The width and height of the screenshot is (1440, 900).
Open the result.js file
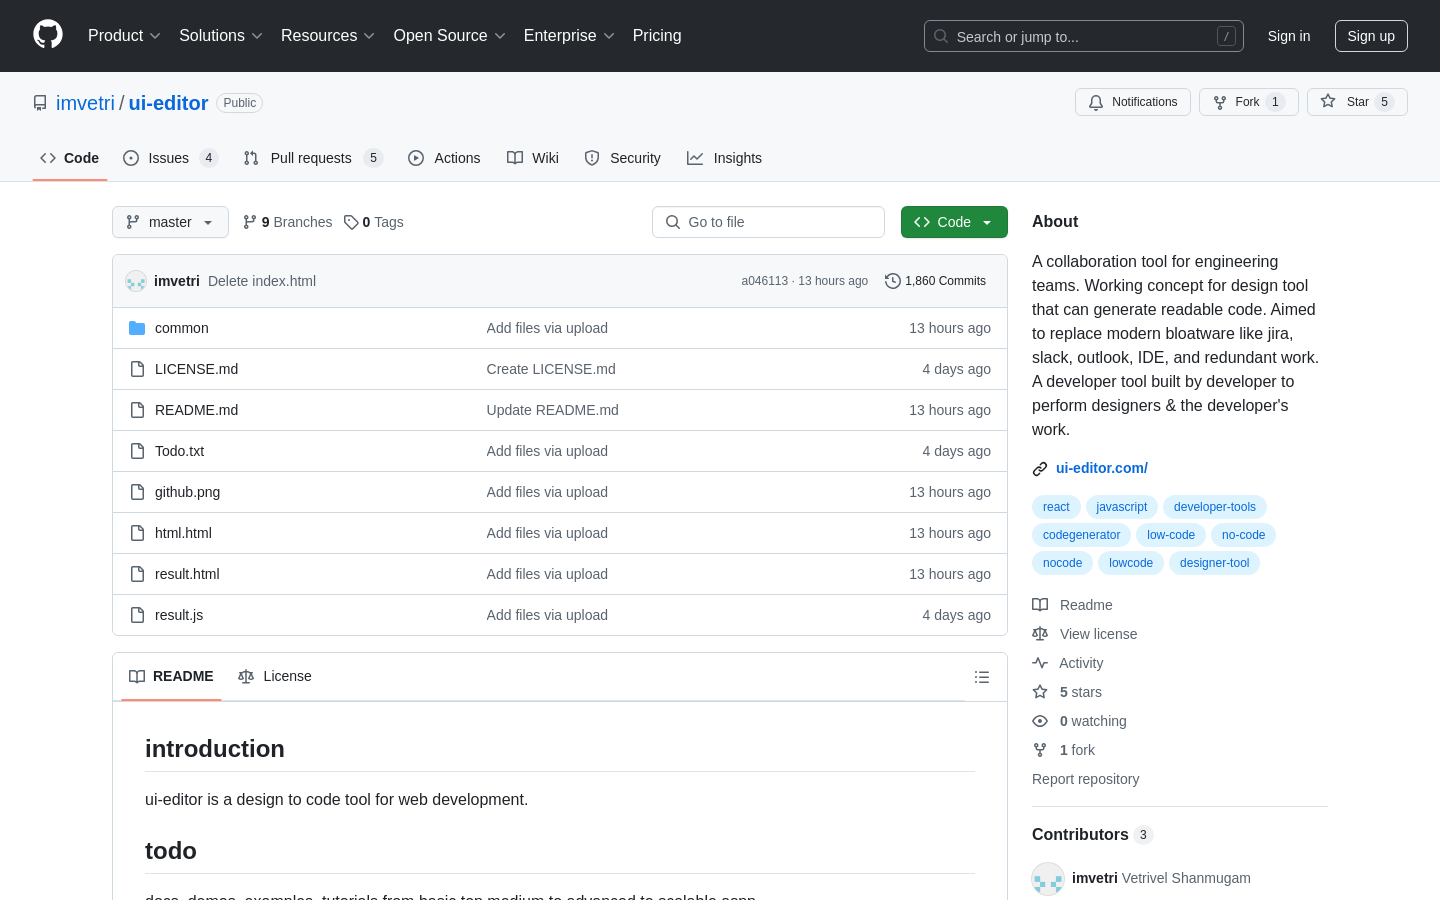pos(179,615)
